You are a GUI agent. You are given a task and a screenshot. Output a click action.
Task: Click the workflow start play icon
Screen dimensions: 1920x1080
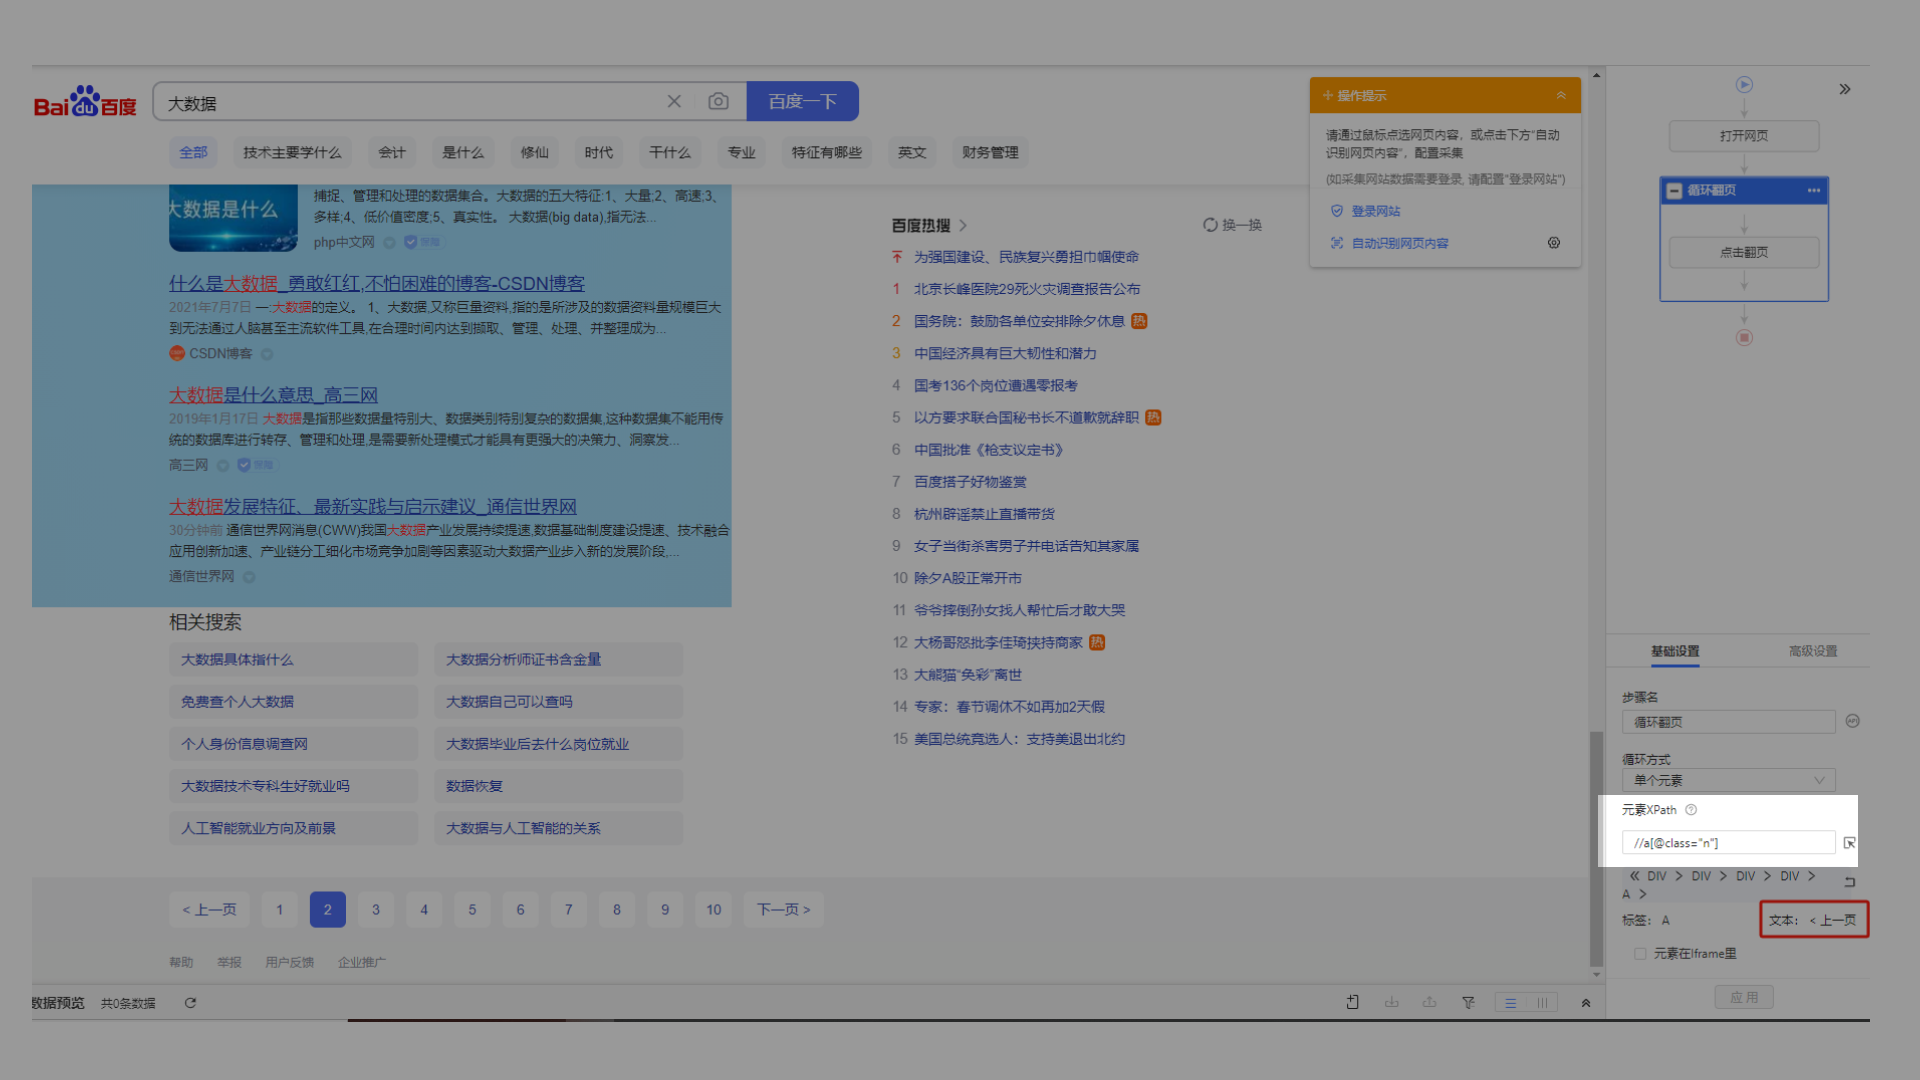click(x=1744, y=85)
